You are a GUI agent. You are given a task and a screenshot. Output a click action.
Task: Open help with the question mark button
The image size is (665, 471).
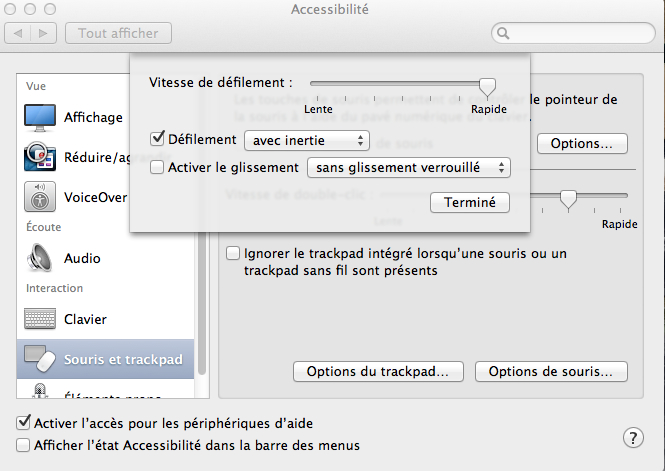pyautogui.click(x=633, y=438)
